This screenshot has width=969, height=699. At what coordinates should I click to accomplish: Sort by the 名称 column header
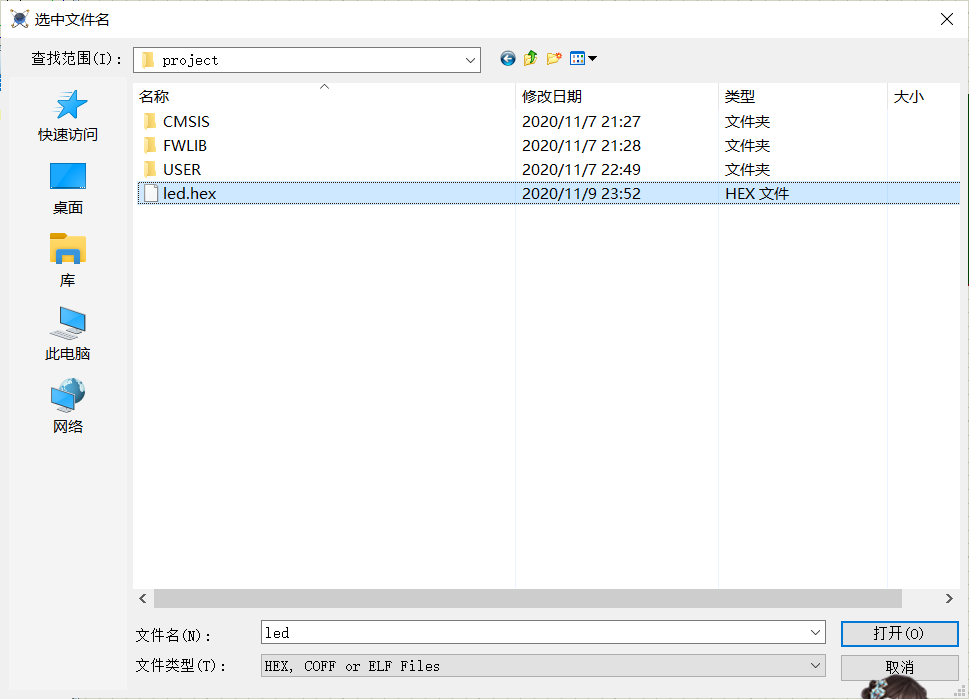324,96
